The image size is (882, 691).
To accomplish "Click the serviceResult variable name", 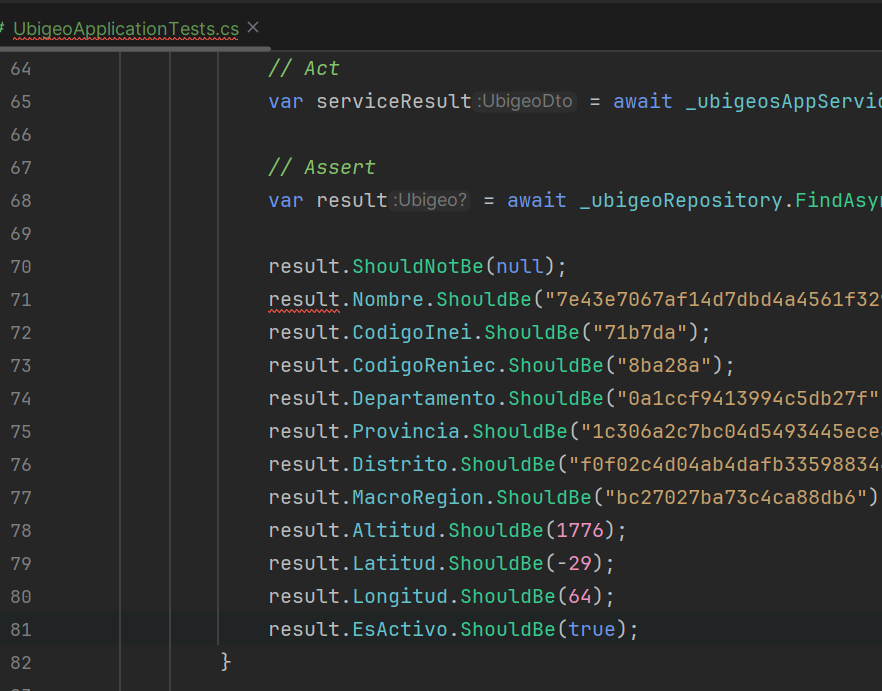I will pyautogui.click(x=393, y=102).
